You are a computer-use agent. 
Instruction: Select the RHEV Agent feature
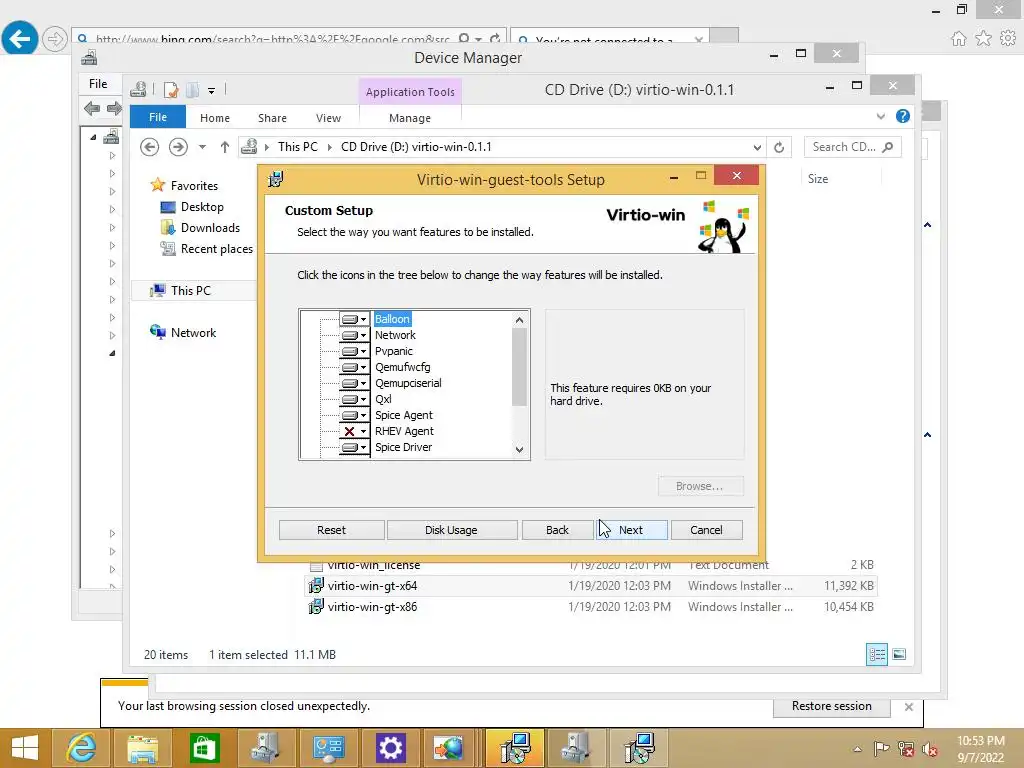point(404,431)
